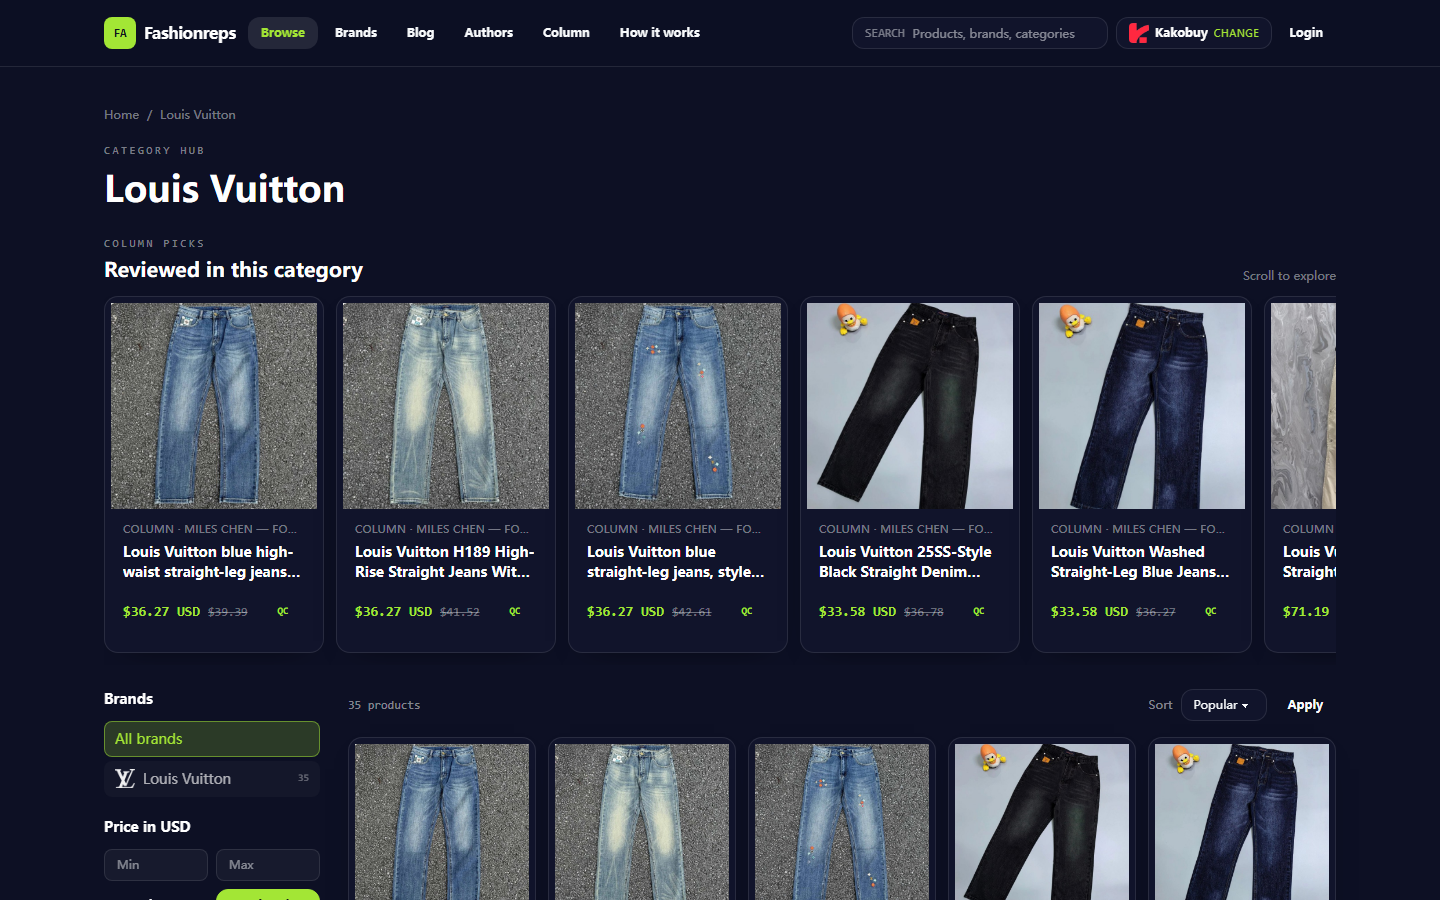Viewport: 1440px width, 900px height.
Task: Click the Max price input
Action: click(x=268, y=865)
